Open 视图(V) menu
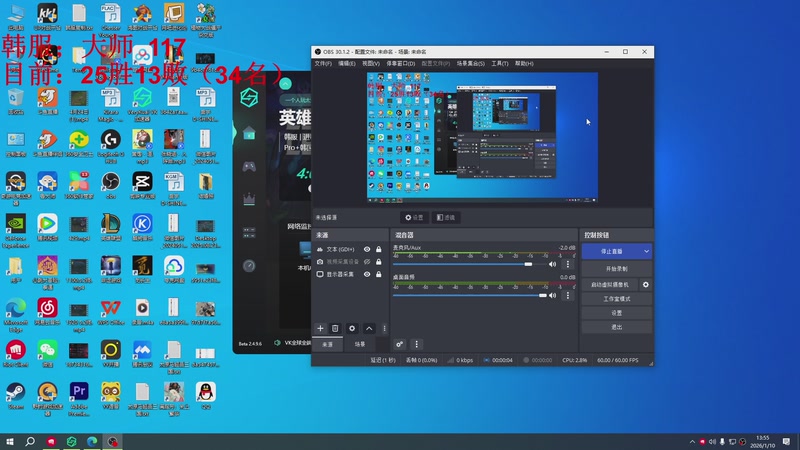 [x=370, y=63]
